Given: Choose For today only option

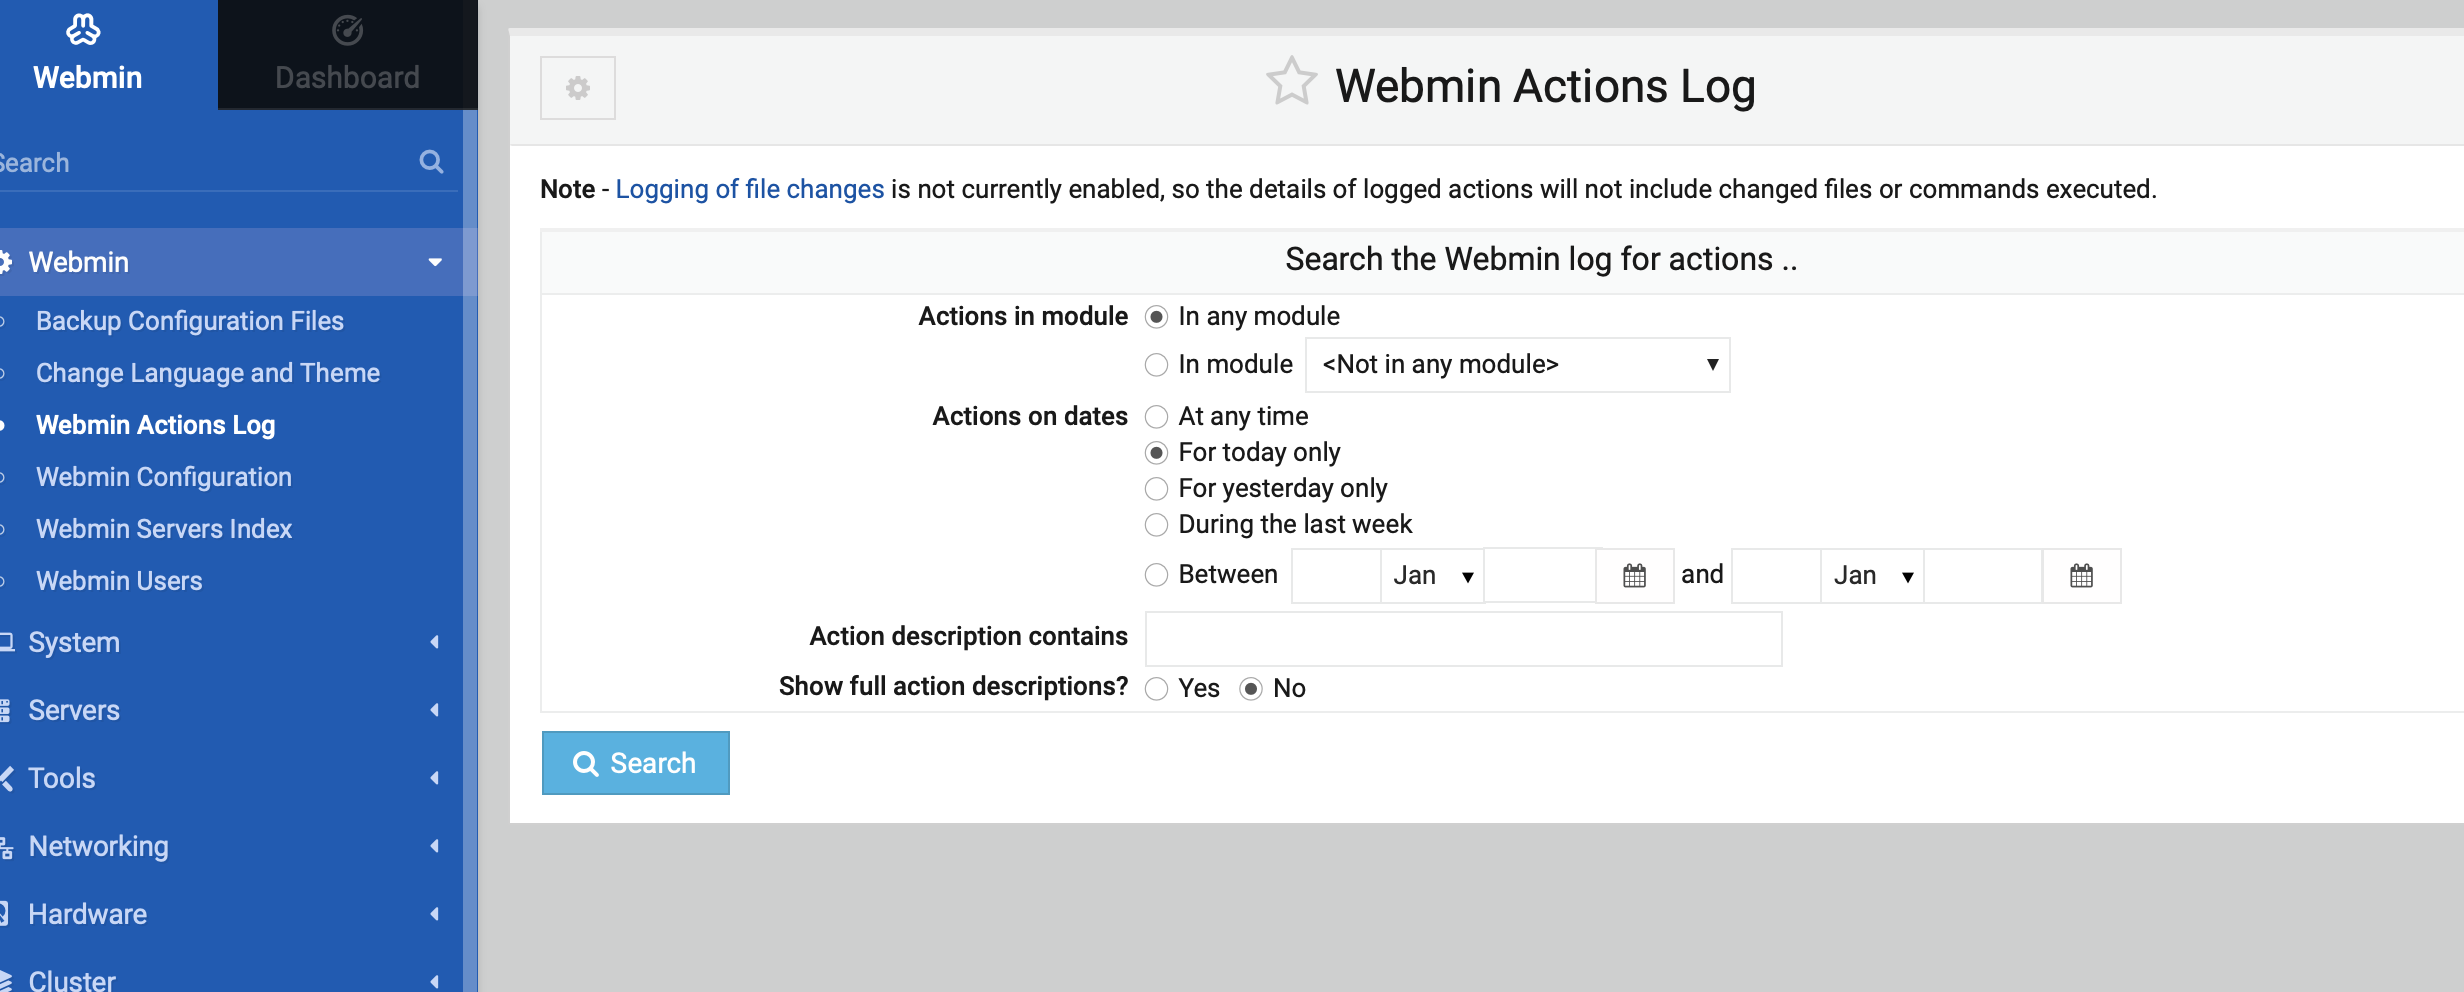Looking at the screenshot, I should [x=1156, y=453].
